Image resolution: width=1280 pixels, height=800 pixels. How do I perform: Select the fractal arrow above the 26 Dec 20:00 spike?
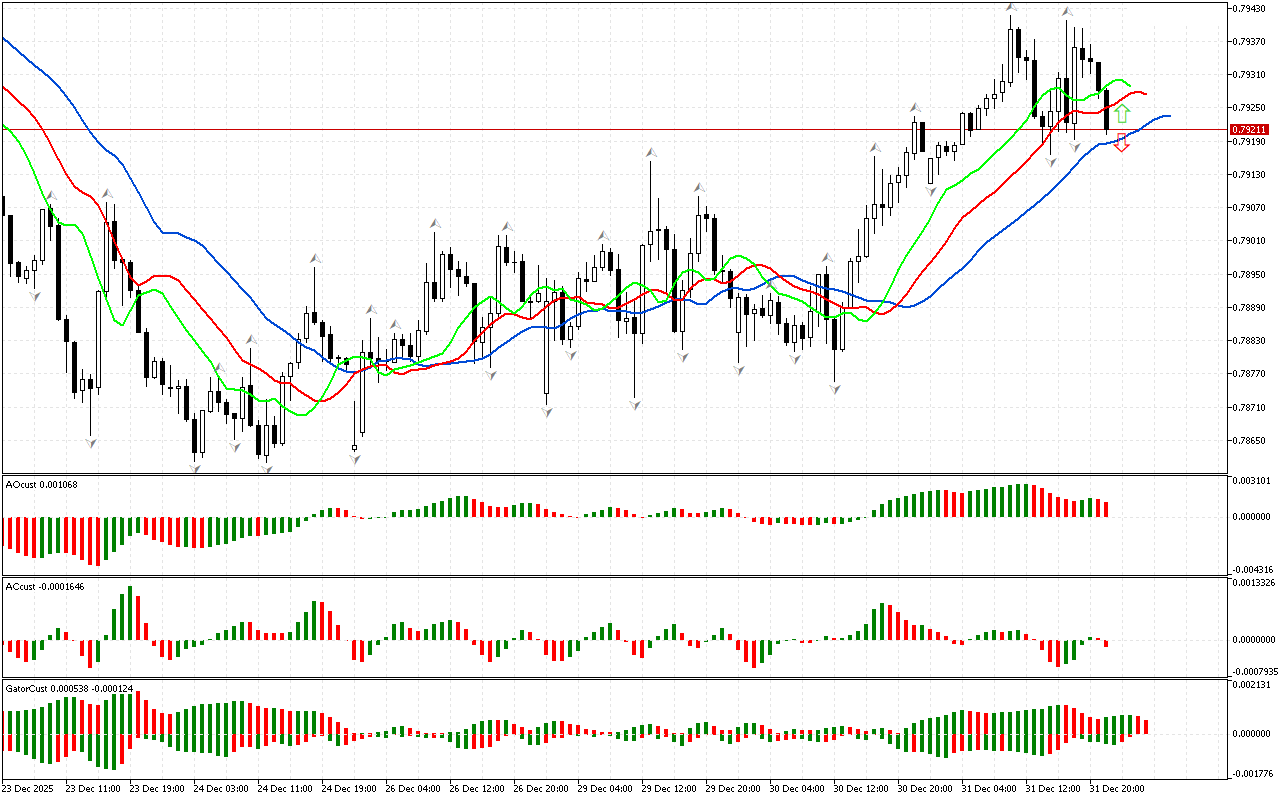point(651,152)
